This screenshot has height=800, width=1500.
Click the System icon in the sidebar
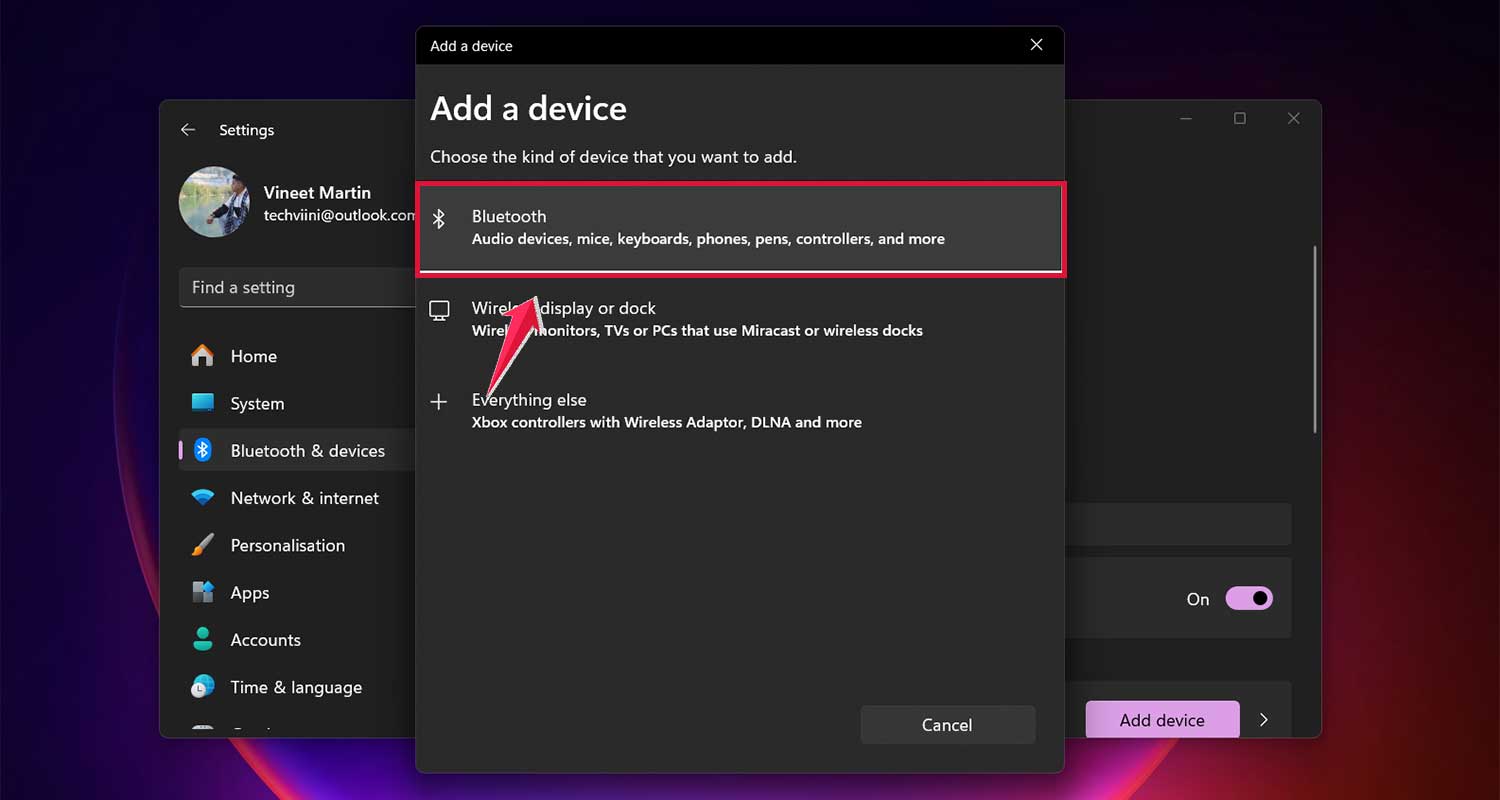[203, 403]
